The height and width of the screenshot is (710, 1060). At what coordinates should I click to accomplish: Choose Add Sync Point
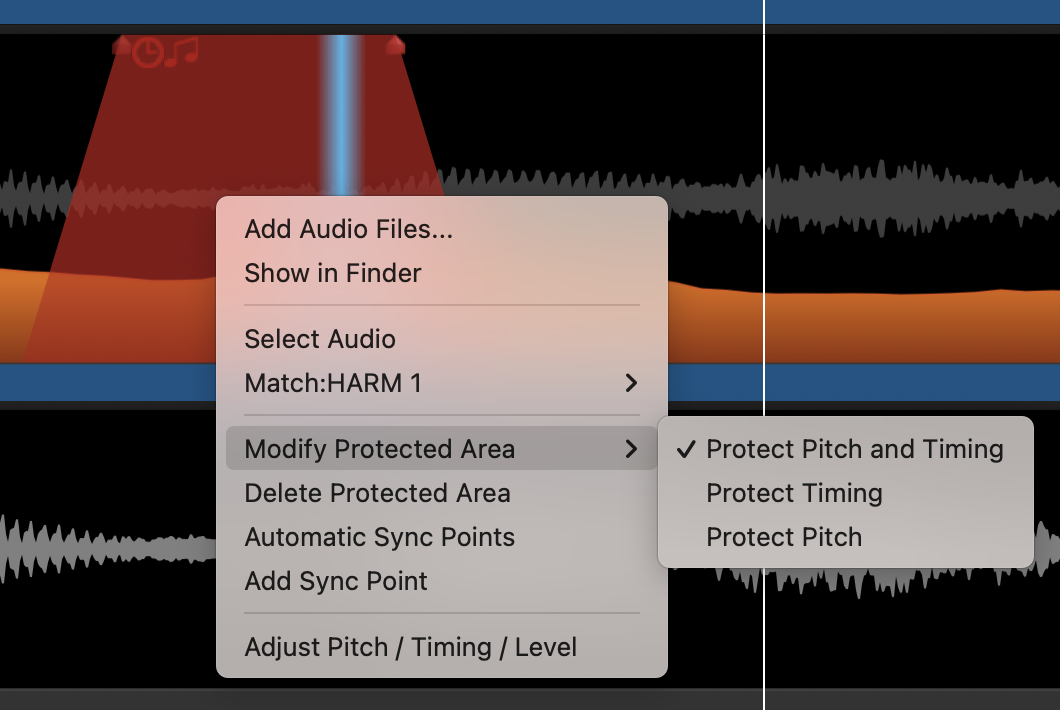point(336,581)
